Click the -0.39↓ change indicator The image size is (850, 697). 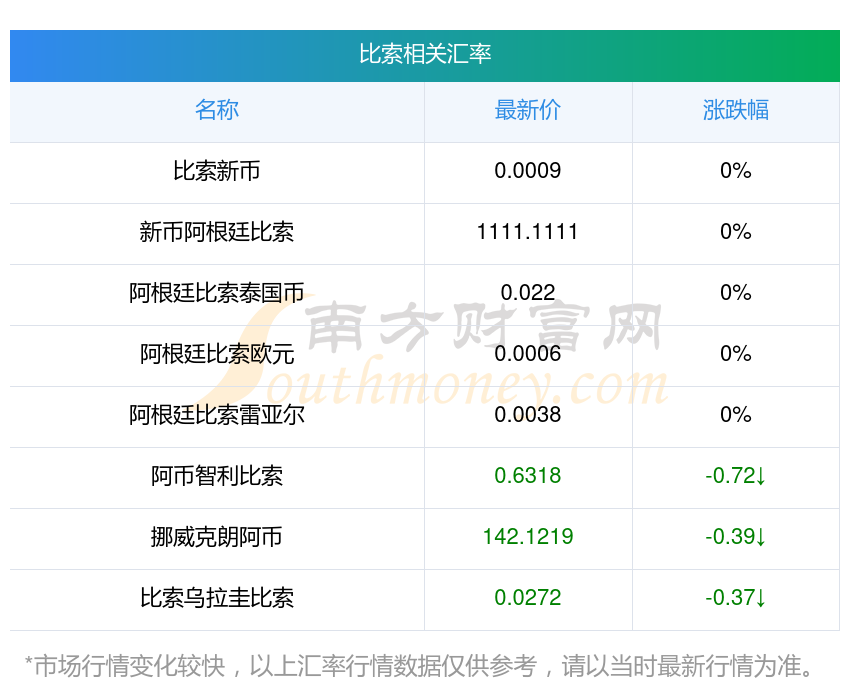click(x=736, y=537)
